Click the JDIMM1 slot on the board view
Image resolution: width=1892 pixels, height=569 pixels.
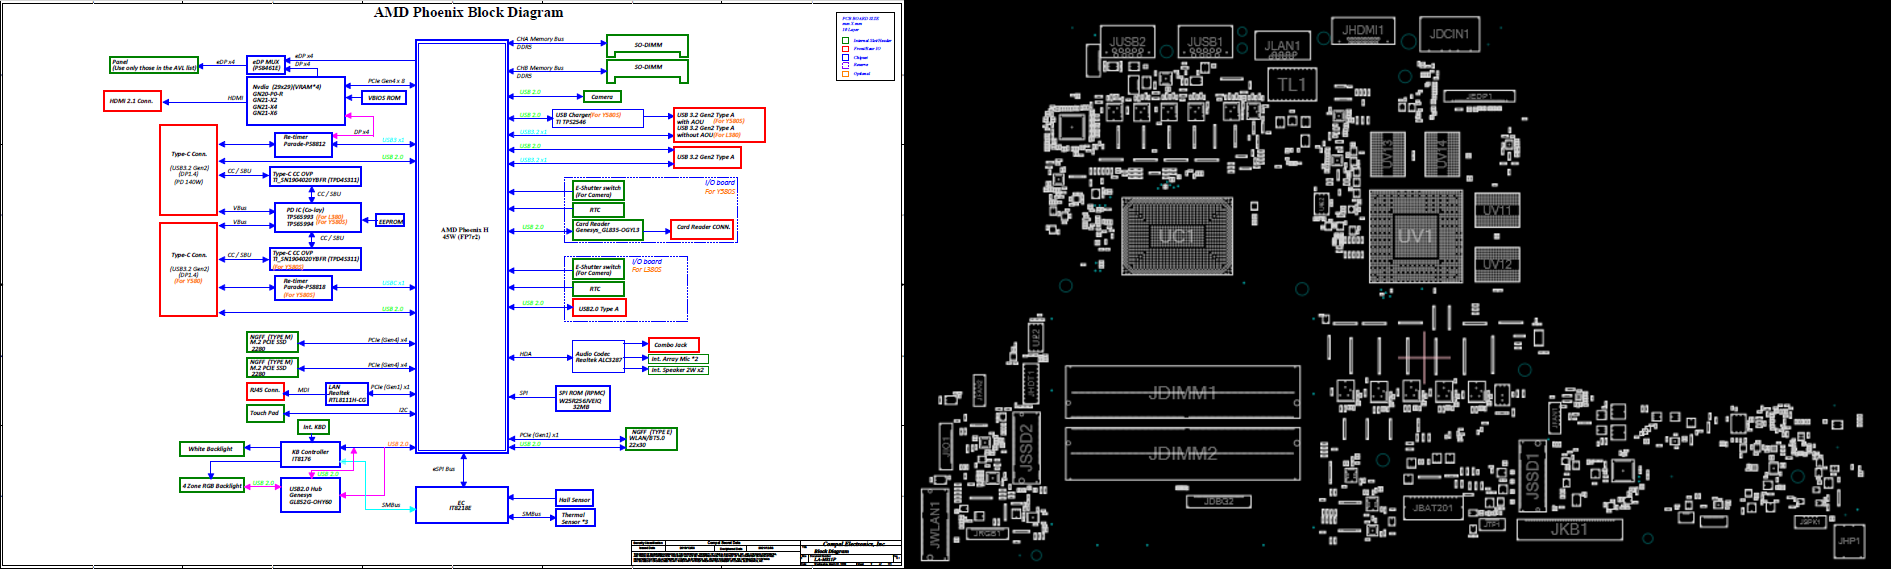pos(1182,393)
